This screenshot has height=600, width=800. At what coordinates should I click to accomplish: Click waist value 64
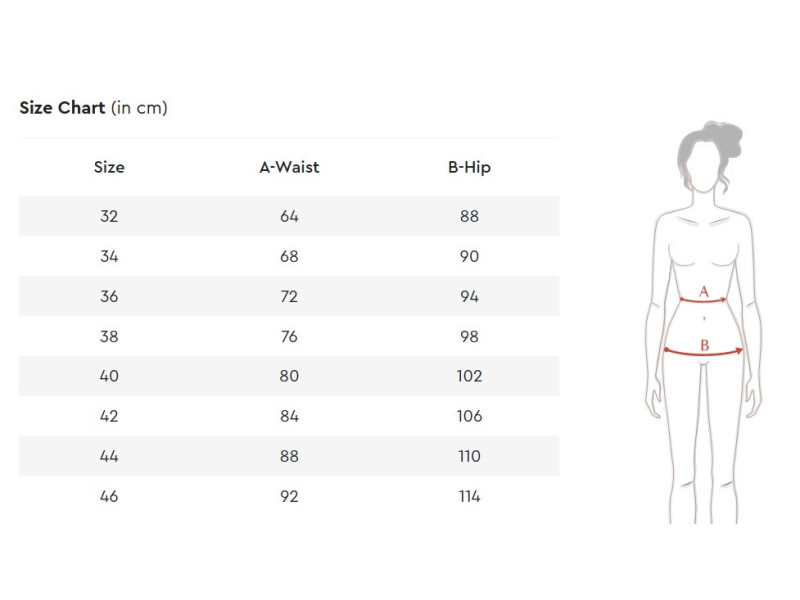click(x=289, y=216)
